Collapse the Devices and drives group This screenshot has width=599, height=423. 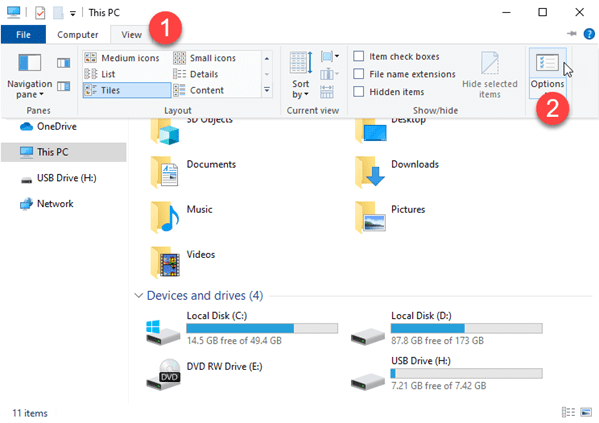(x=139, y=296)
